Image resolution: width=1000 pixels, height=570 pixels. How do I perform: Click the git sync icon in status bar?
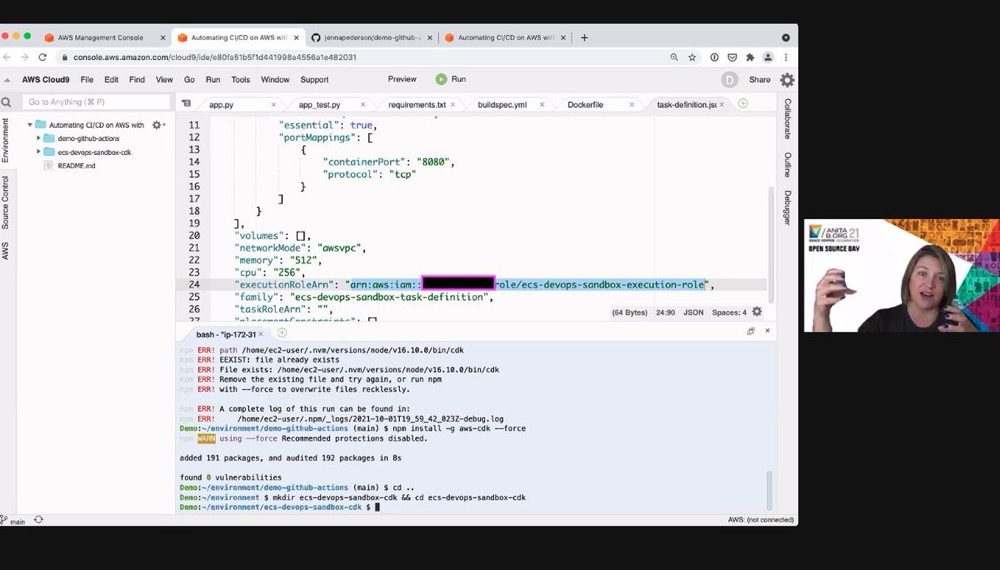pos(38,520)
